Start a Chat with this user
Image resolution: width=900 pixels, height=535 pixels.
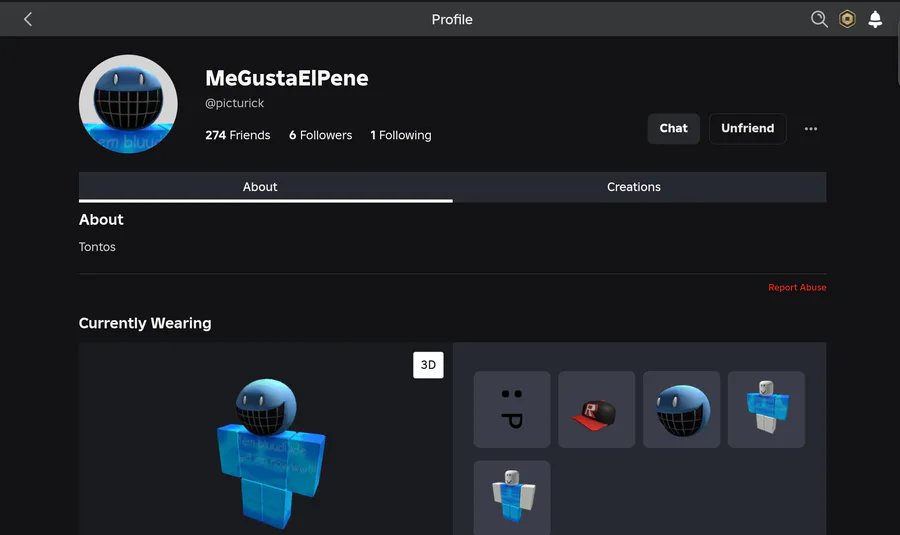coord(673,129)
